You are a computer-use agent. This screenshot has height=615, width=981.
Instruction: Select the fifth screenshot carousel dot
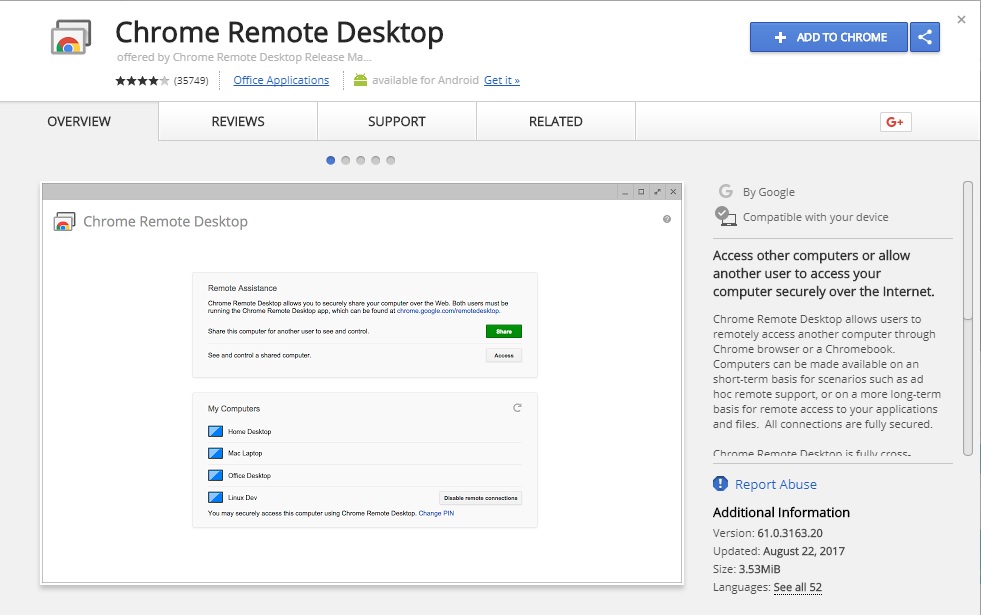(x=390, y=160)
